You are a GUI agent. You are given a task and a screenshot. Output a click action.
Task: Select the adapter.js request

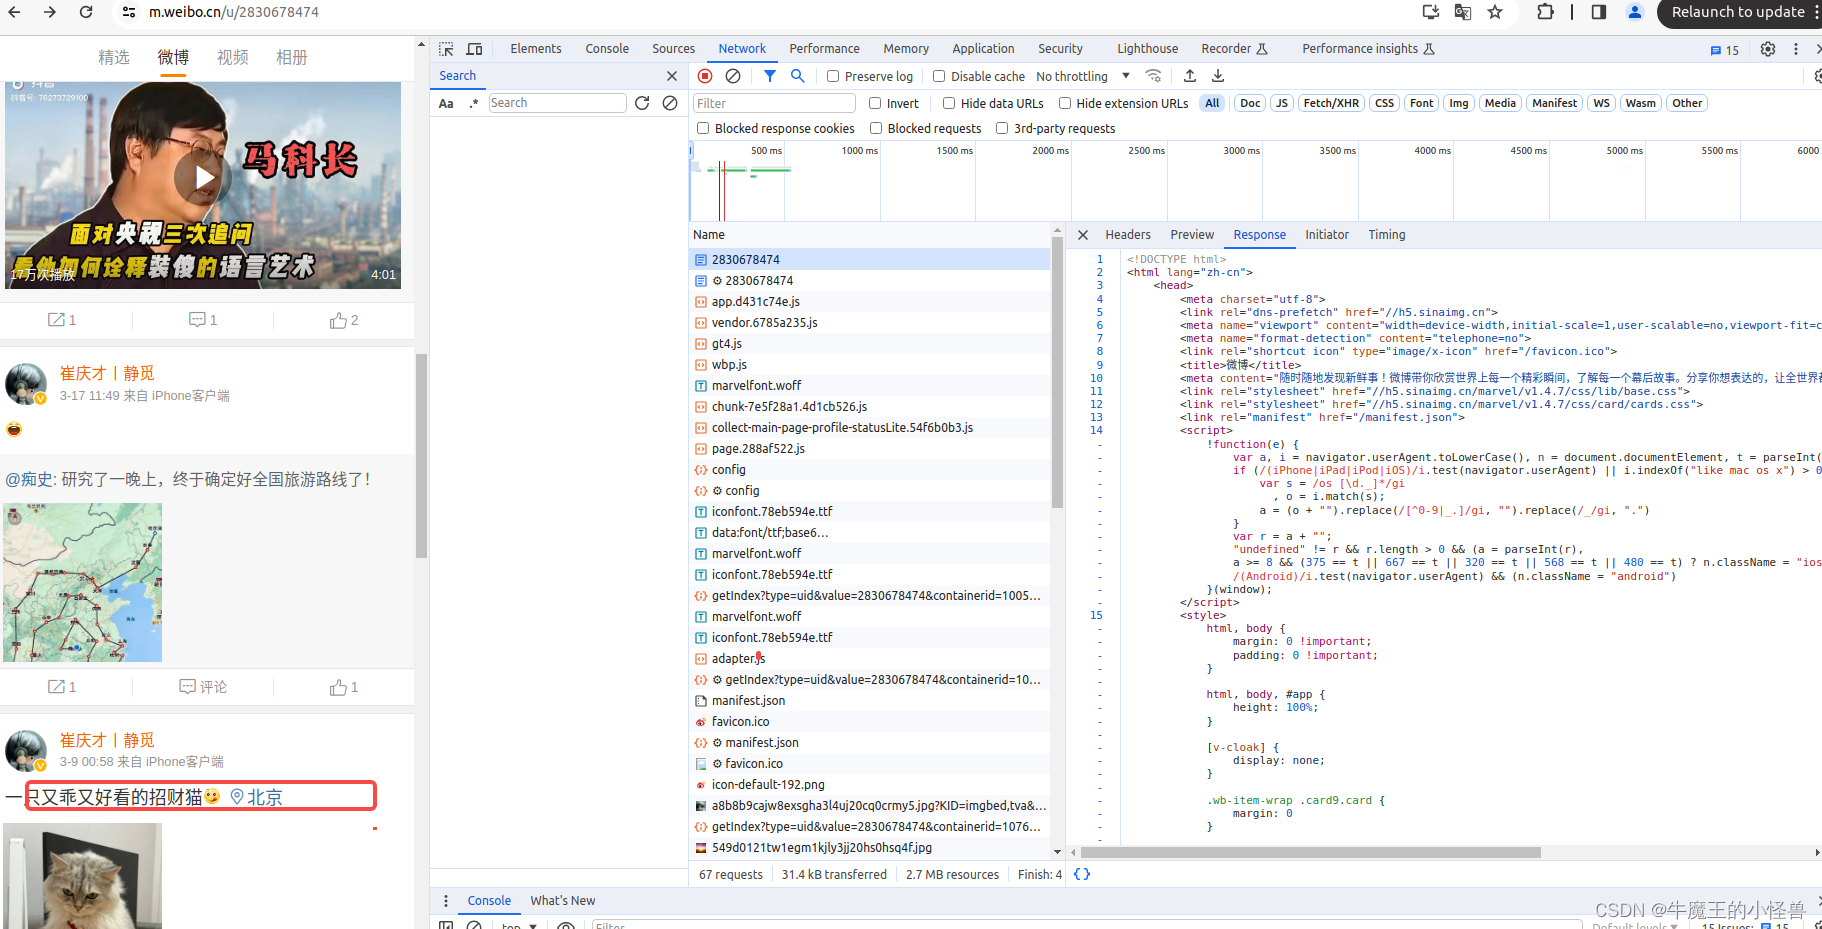tap(870, 659)
